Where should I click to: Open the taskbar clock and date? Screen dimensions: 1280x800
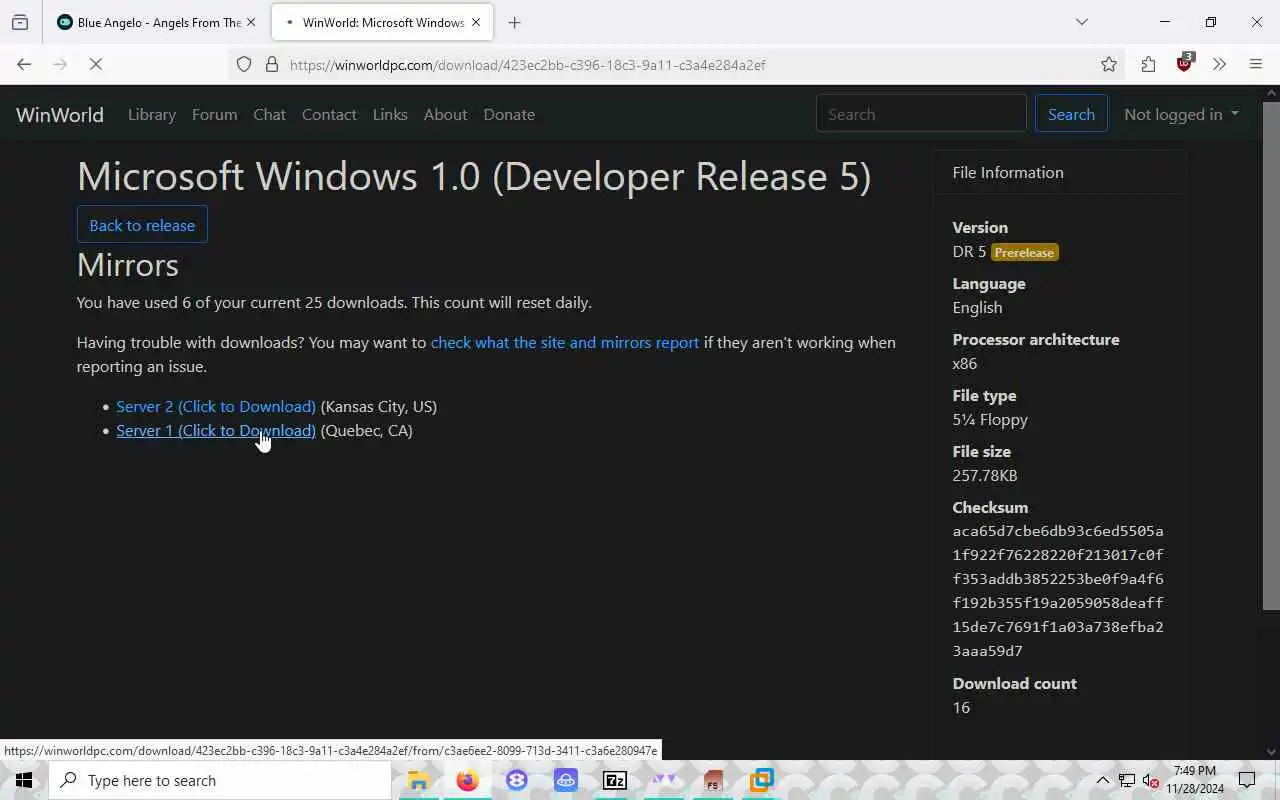click(x=1195, y=780)
